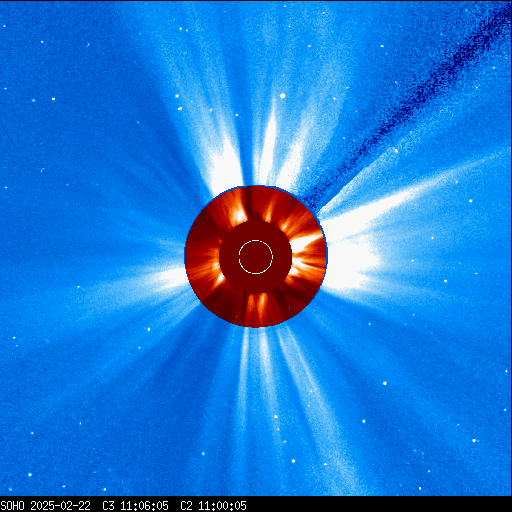Click the white solar disk circle outline
This screenshot has width=512, height=512.
pyautogui.click(x=256, y=257)
